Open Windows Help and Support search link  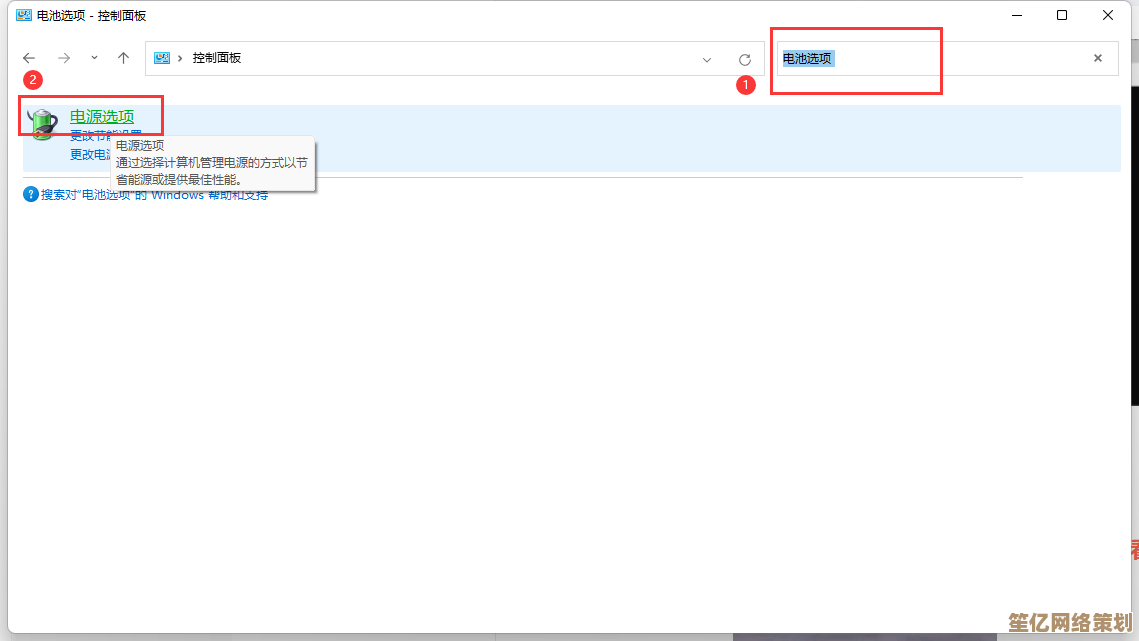[x=154, y=195]
